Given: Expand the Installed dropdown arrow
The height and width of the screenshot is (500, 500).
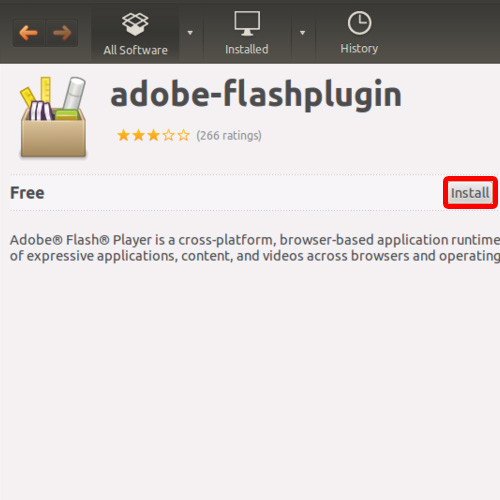Looking at the screenshot, I should coord(302,33).
